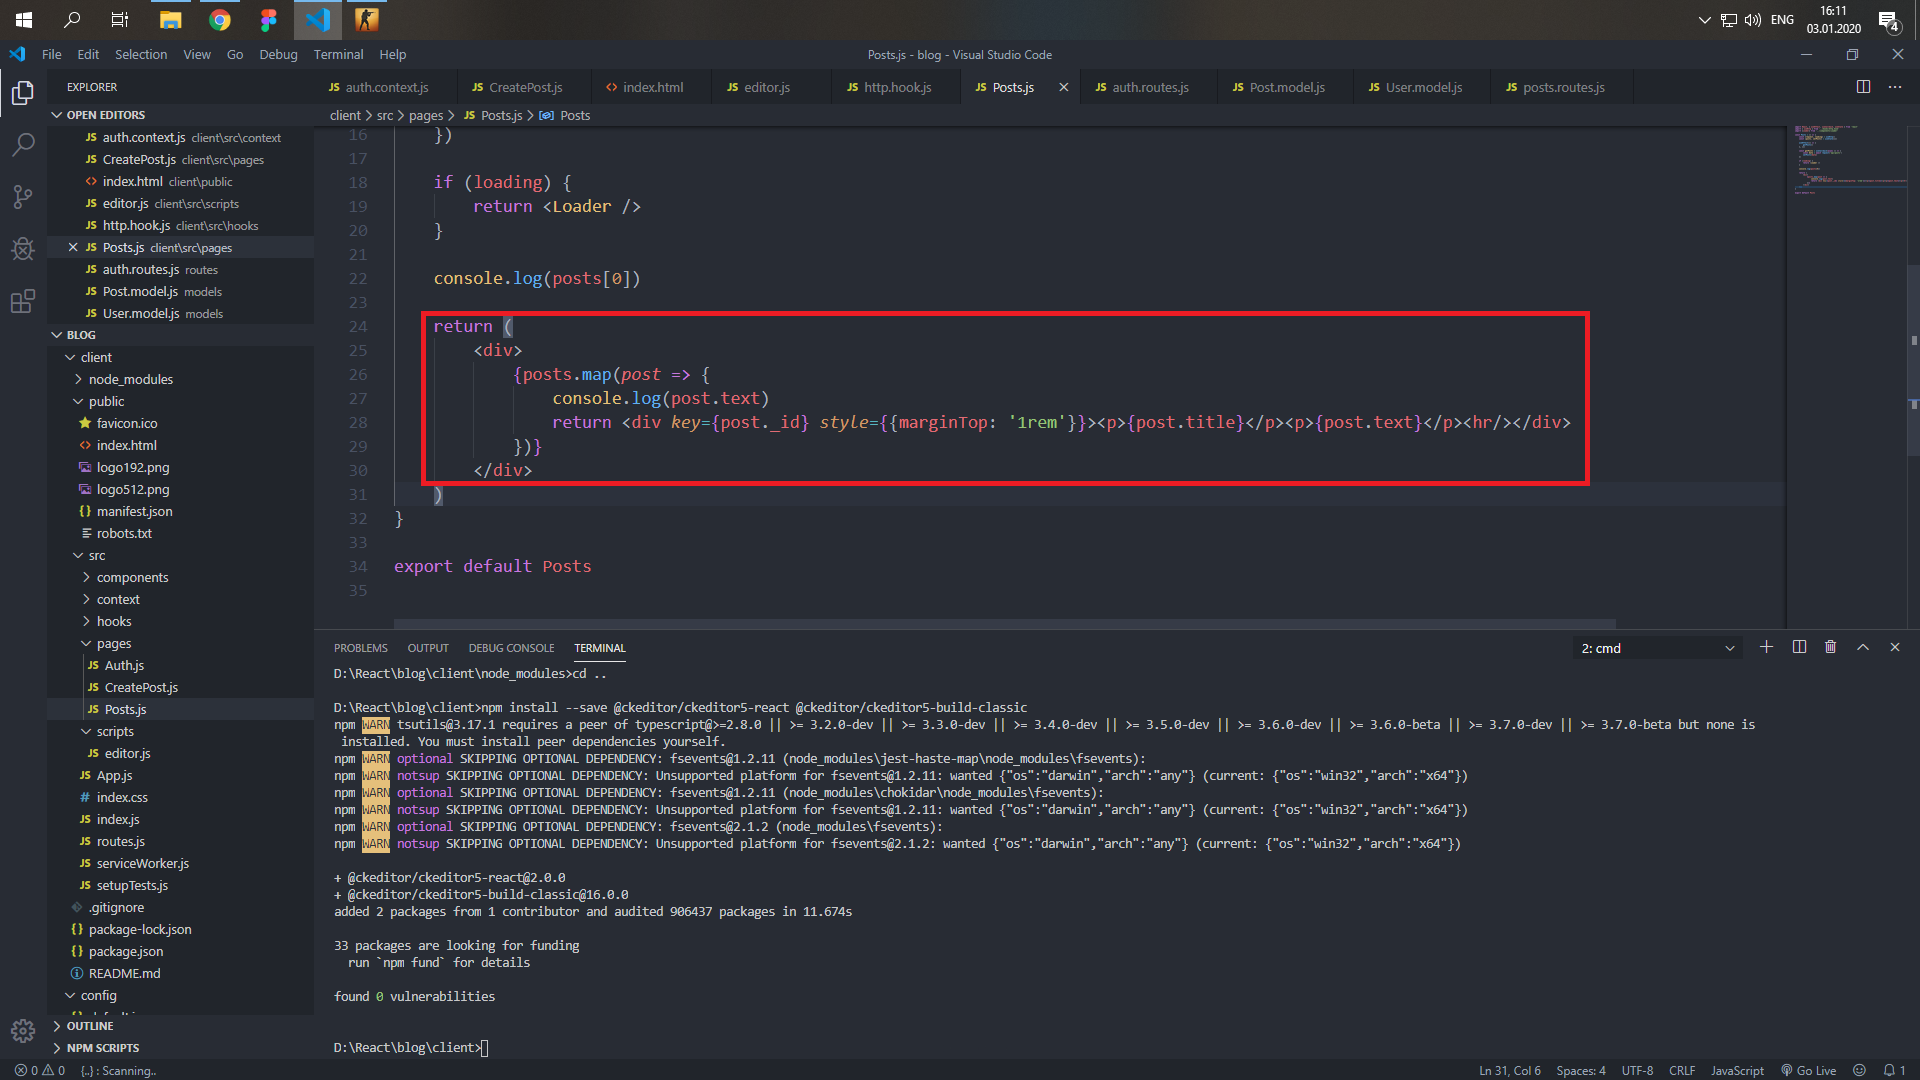
Task: Switch to the posts.routes.js tab
Action: 1563,87
